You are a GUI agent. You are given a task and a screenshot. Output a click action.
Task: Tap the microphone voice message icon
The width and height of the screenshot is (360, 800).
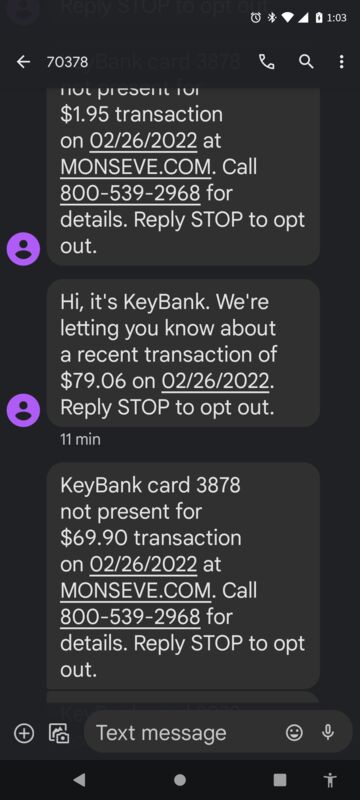coord(328,733)
